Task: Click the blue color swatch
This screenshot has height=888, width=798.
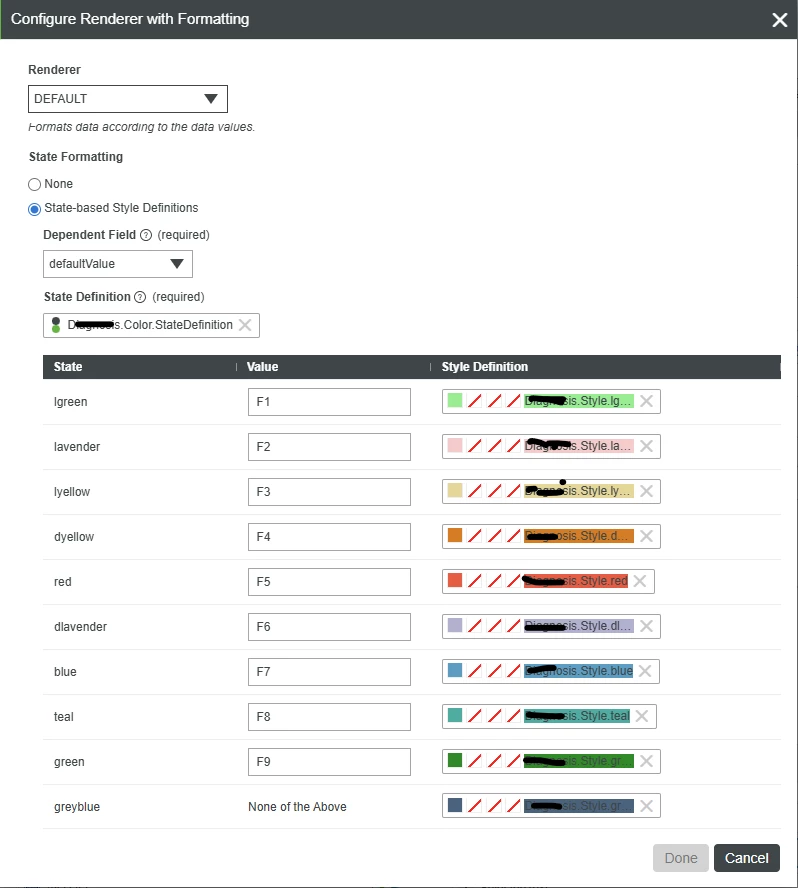Action: click(455, 671)
